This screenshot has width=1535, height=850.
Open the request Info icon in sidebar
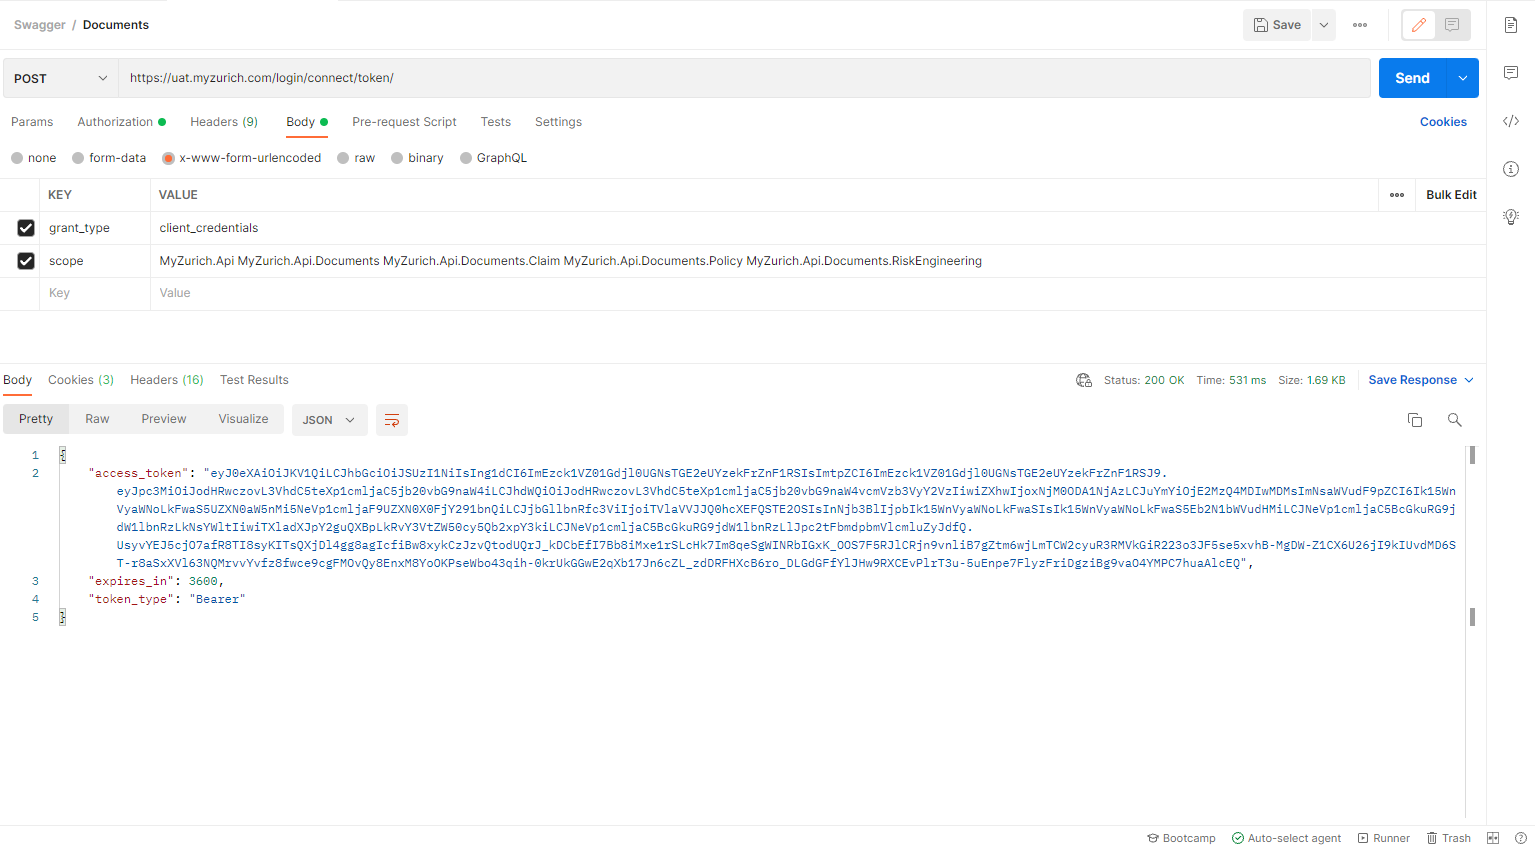(x=1511, y=169)
